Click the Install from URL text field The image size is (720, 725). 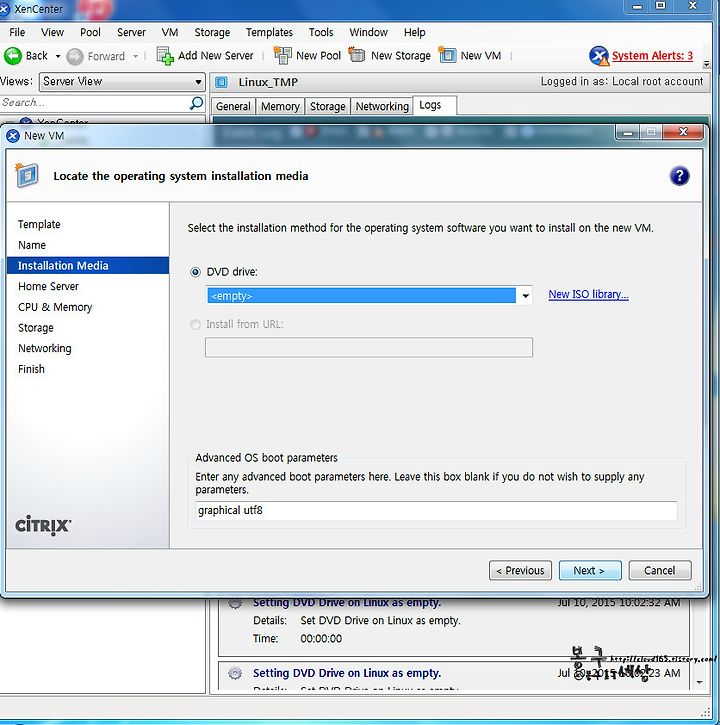(369, 347)
